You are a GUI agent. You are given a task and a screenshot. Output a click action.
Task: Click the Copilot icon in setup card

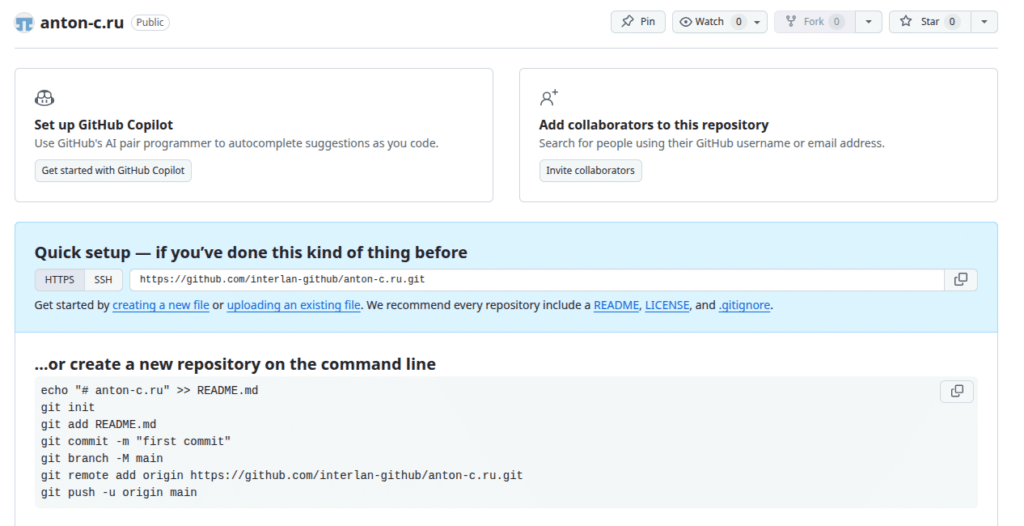[44, 98]
